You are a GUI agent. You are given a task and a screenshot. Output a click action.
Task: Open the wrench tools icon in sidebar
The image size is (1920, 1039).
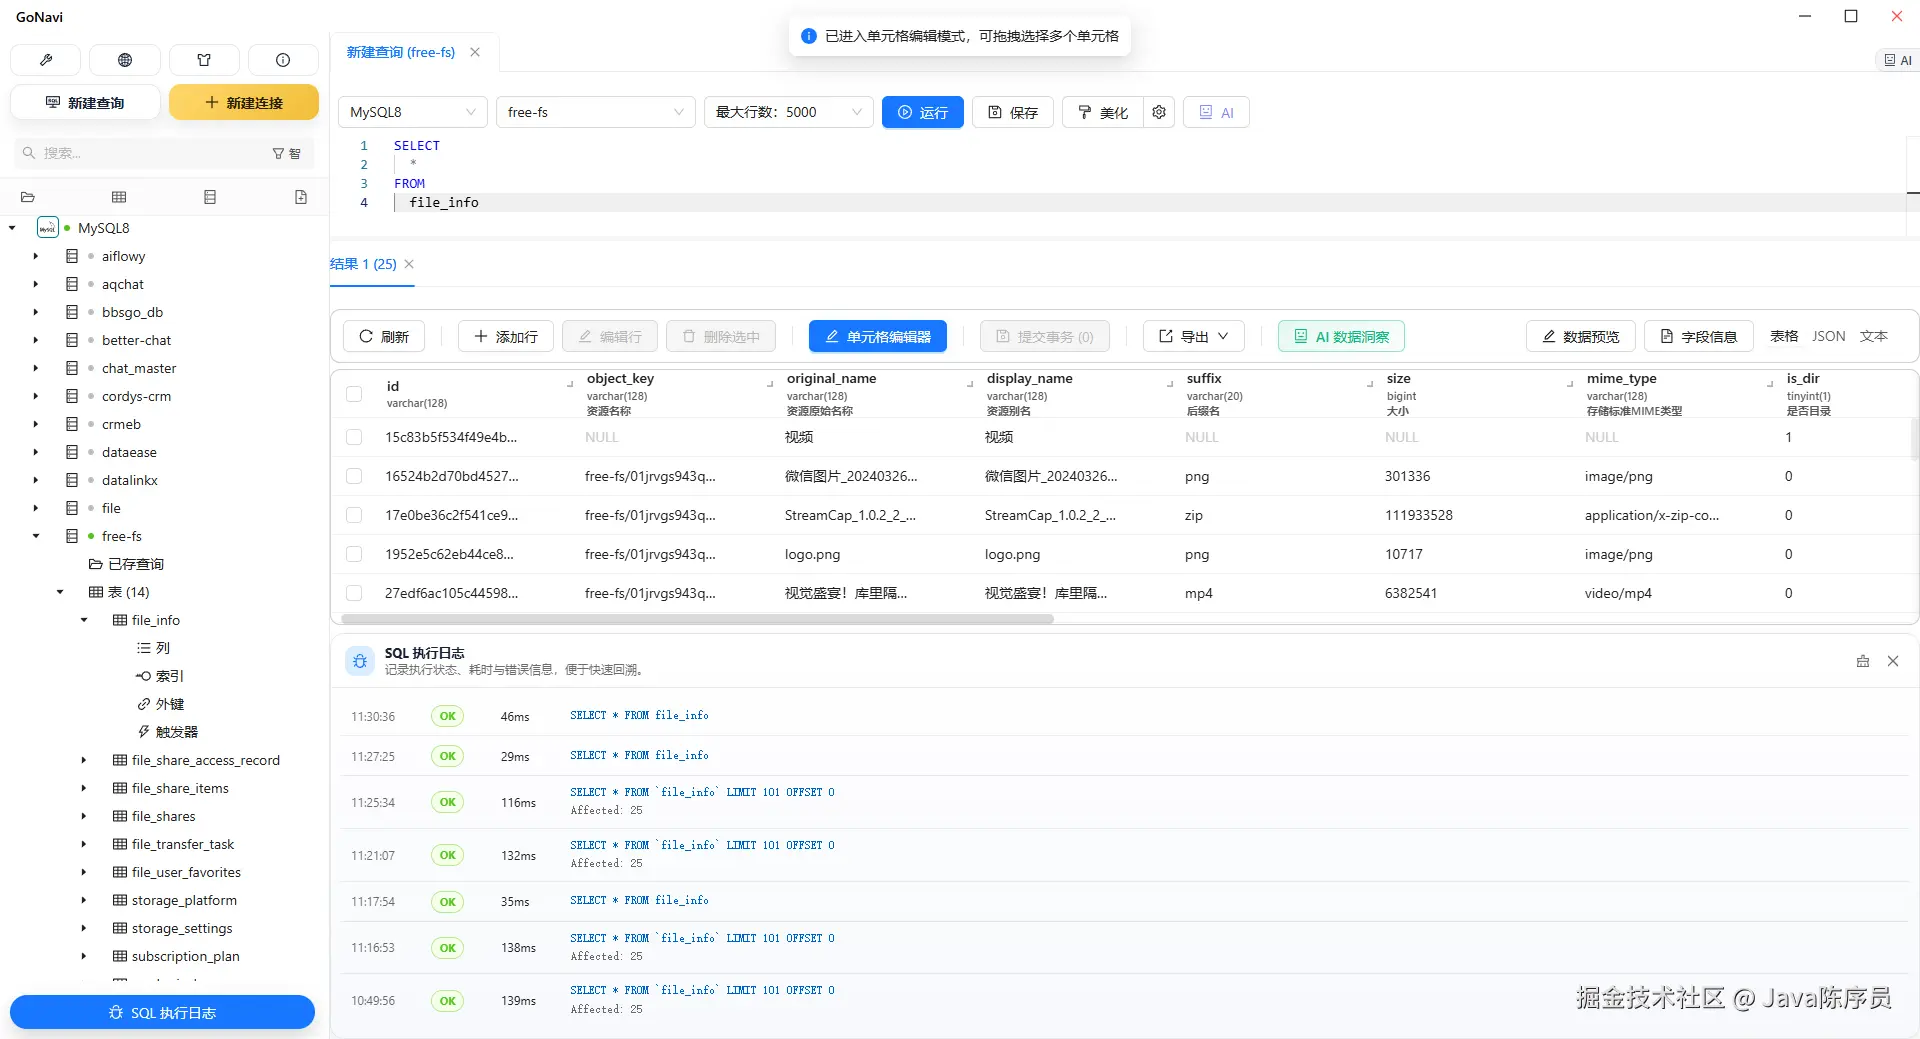point(45,60)
